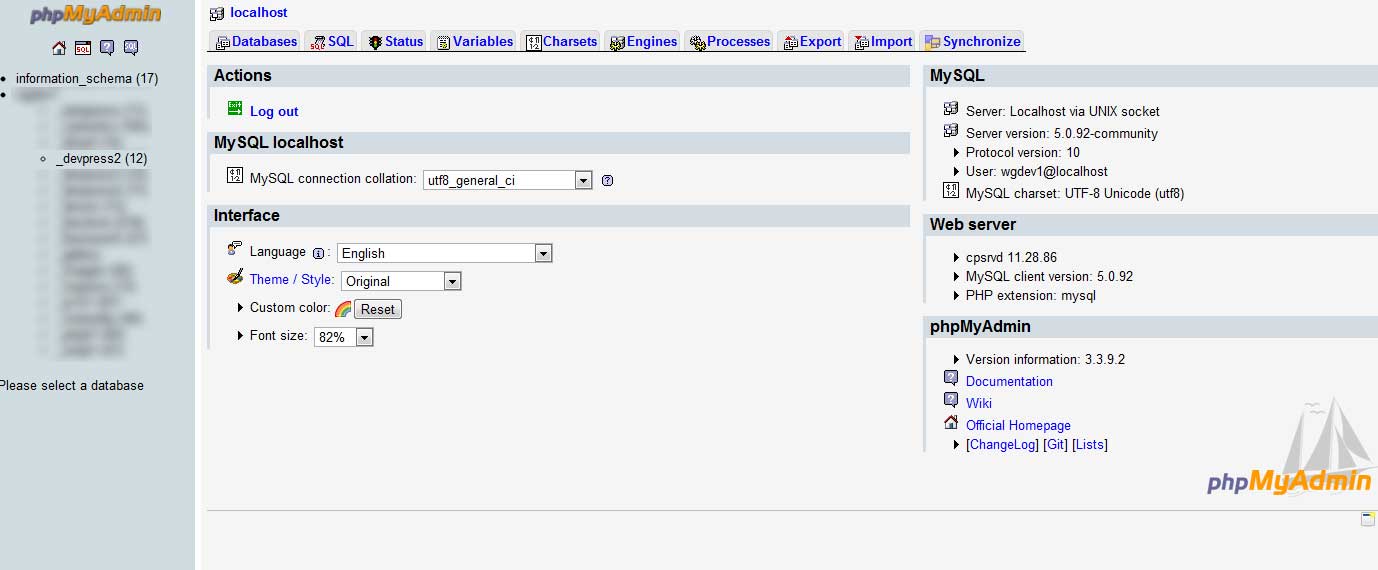Select the _devpress2 (12) database
The width and height of the screenshot is (1378, 570).
pos(102,158)
